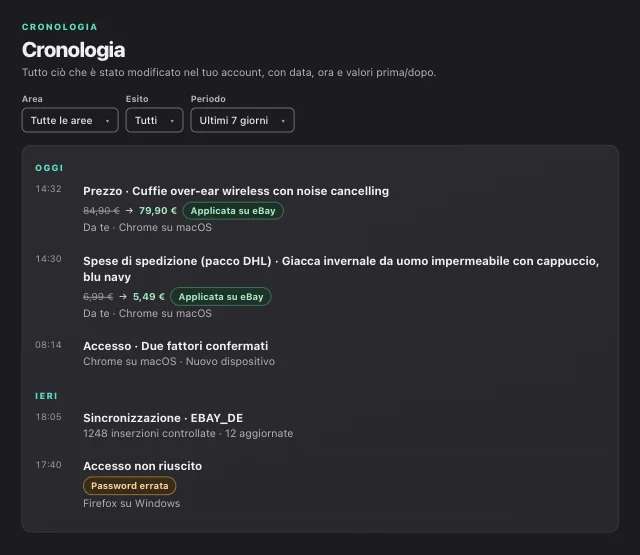Click the 18:05 timestamp
This screenshot has height=555, width=640.
pyautogui.click(x=49, y=417)
